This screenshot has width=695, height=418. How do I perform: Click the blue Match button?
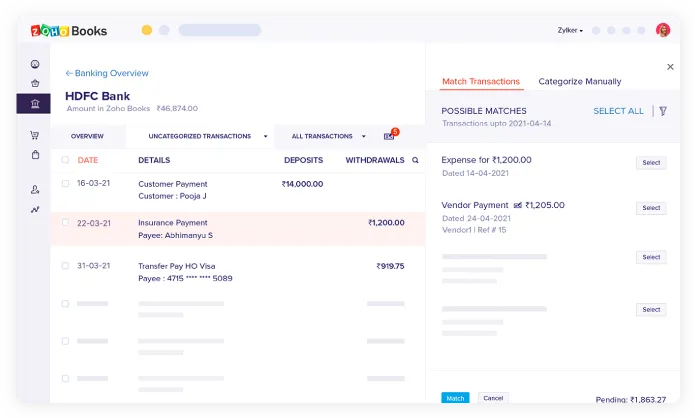455,398
